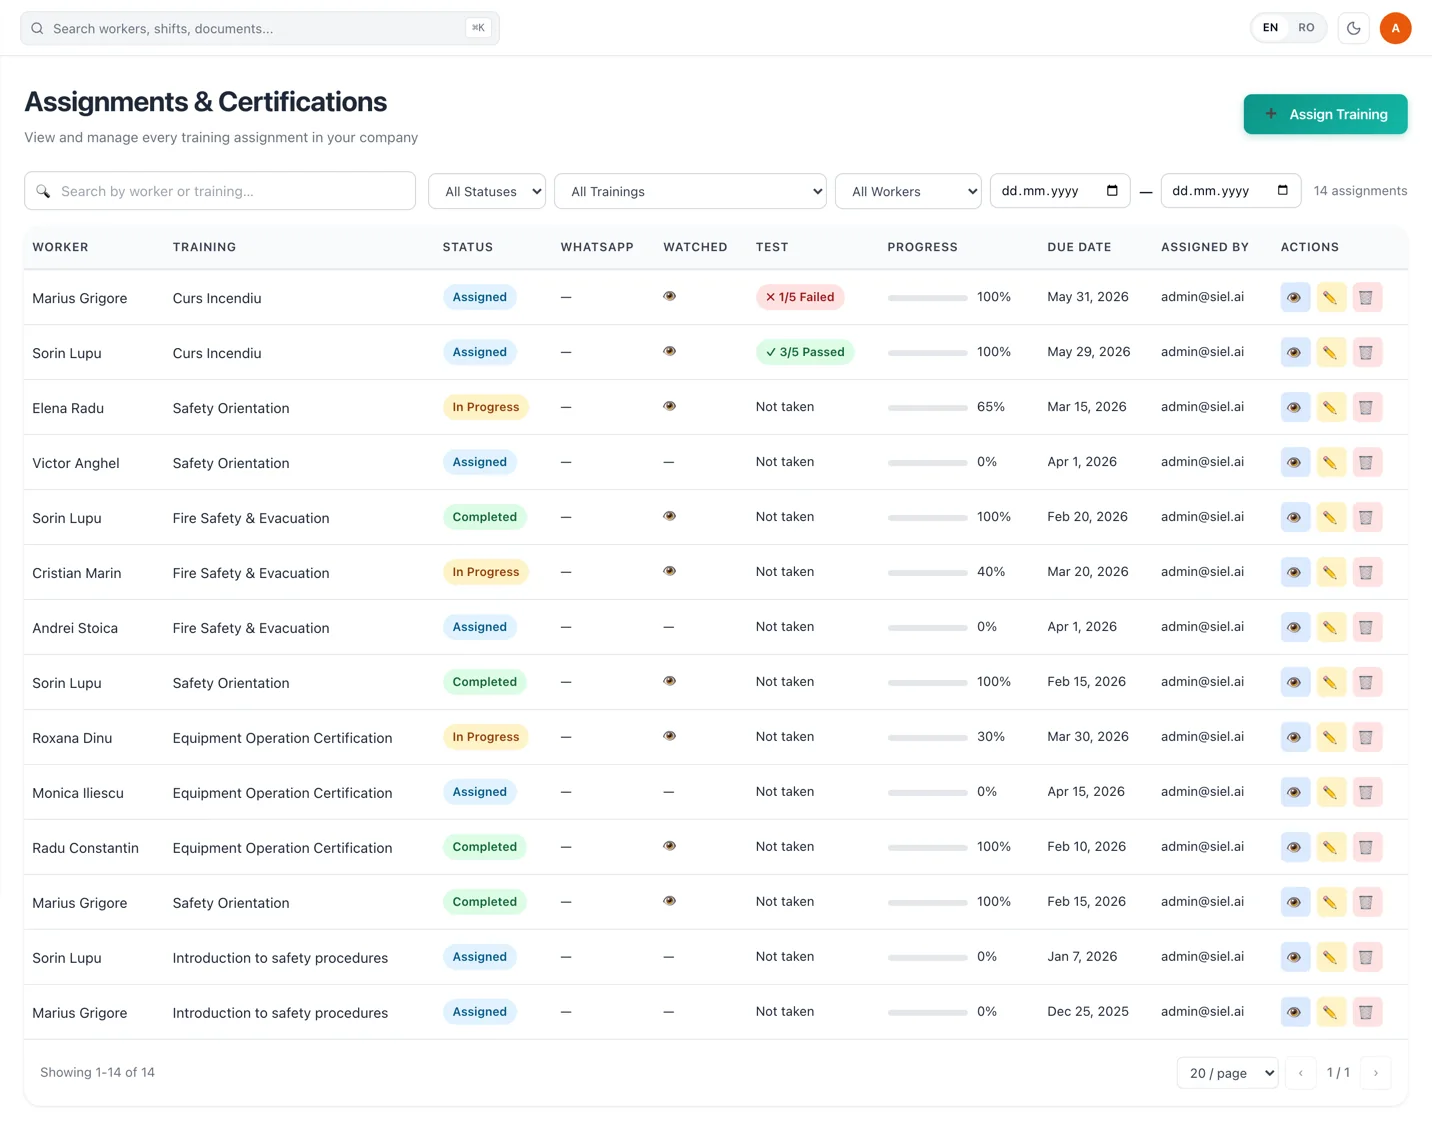This screenshot has width=1432, height=1130.
Task: View Sorin Lupu's Curs Incendiu assignment
Action: pos(1295,352)
